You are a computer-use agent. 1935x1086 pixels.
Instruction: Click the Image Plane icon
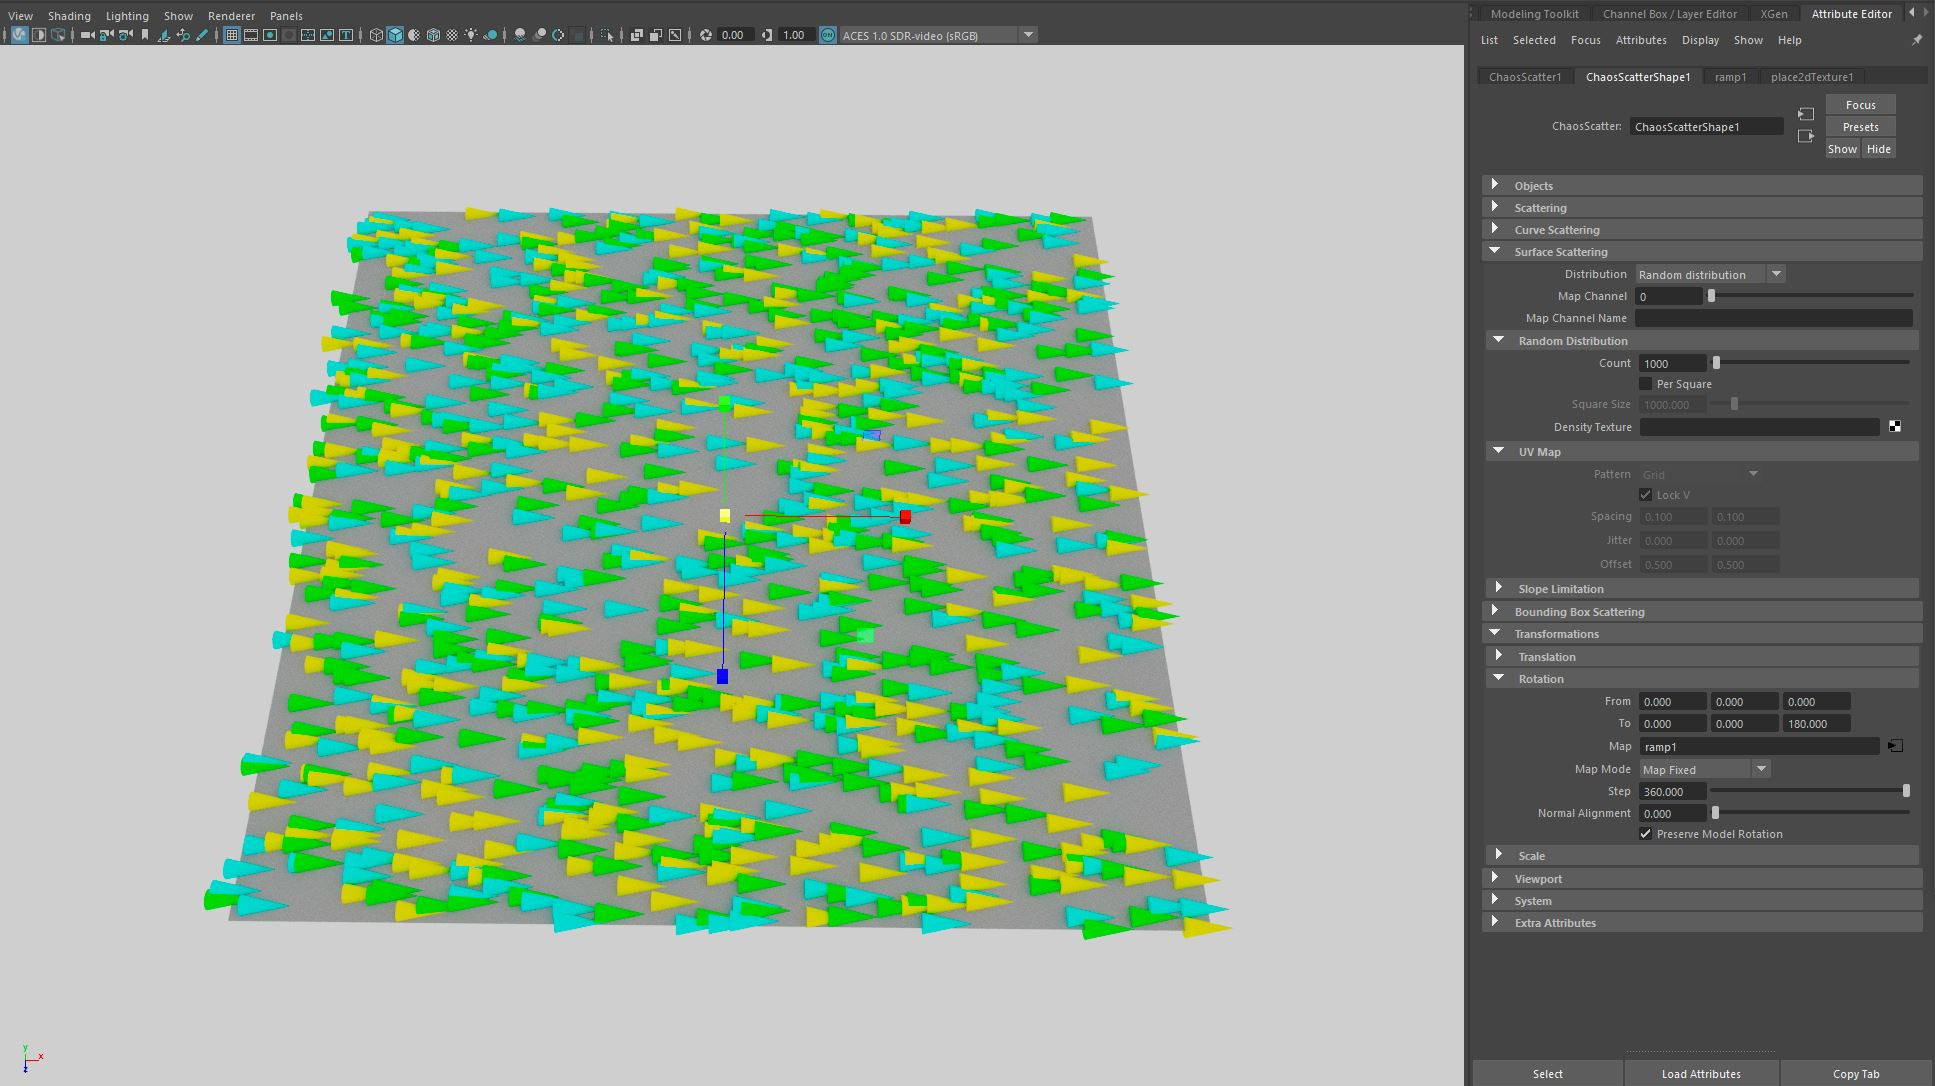[x=164, y=35]
